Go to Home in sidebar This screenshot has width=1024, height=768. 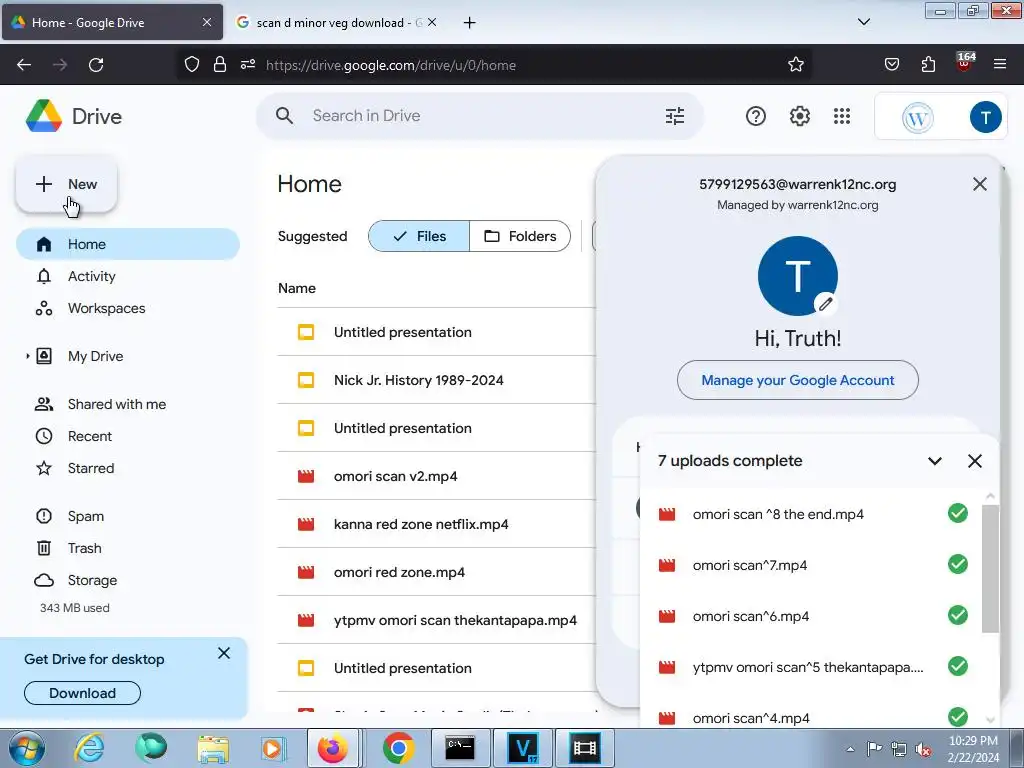pos(128,244)
